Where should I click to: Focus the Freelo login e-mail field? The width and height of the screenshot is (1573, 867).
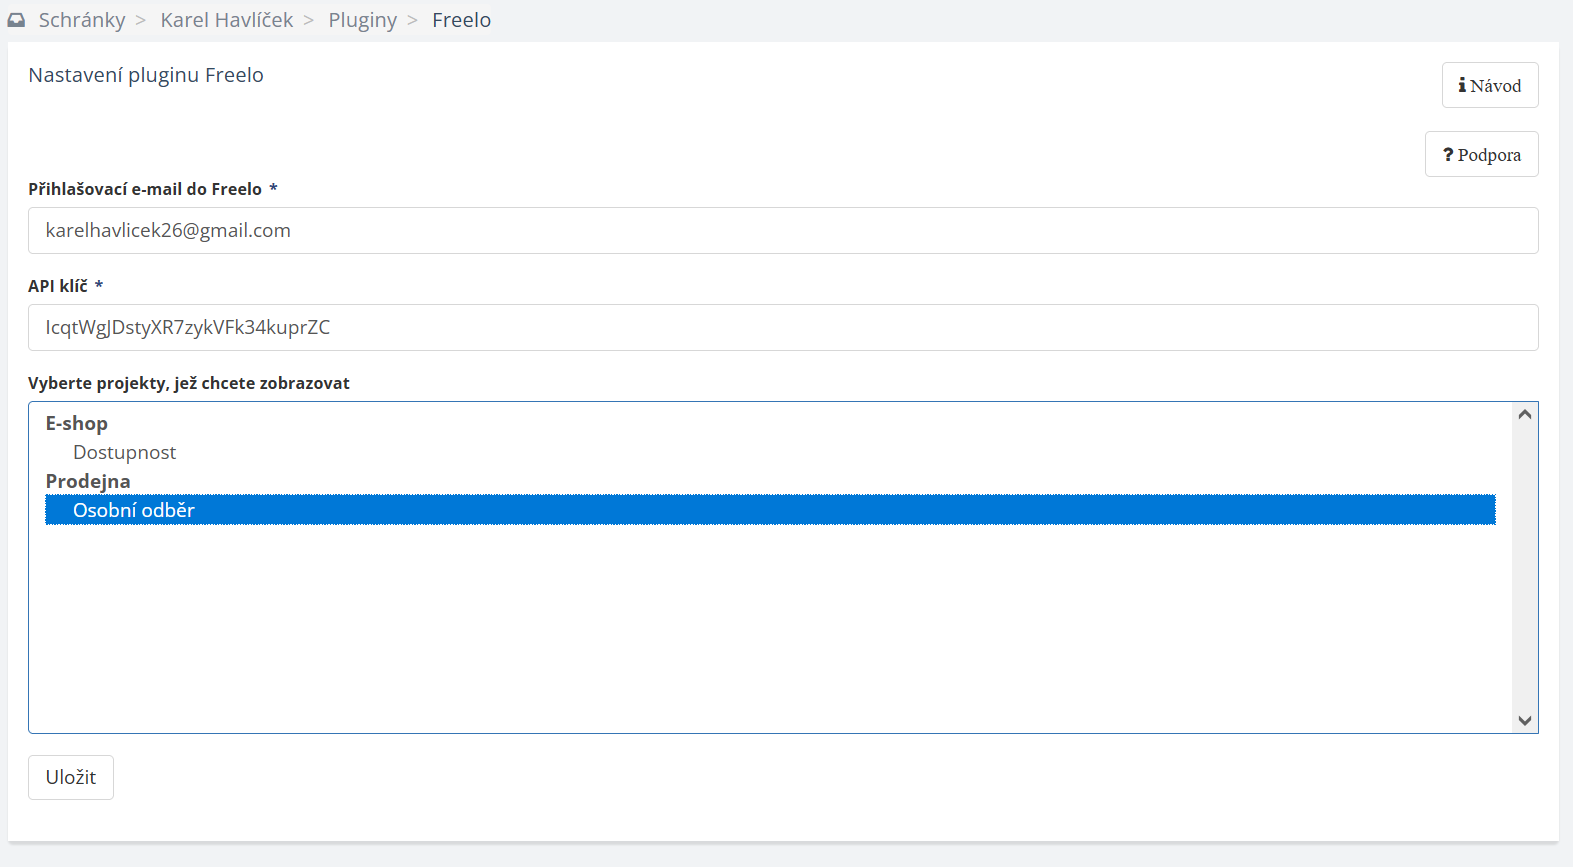coord(782,231)
